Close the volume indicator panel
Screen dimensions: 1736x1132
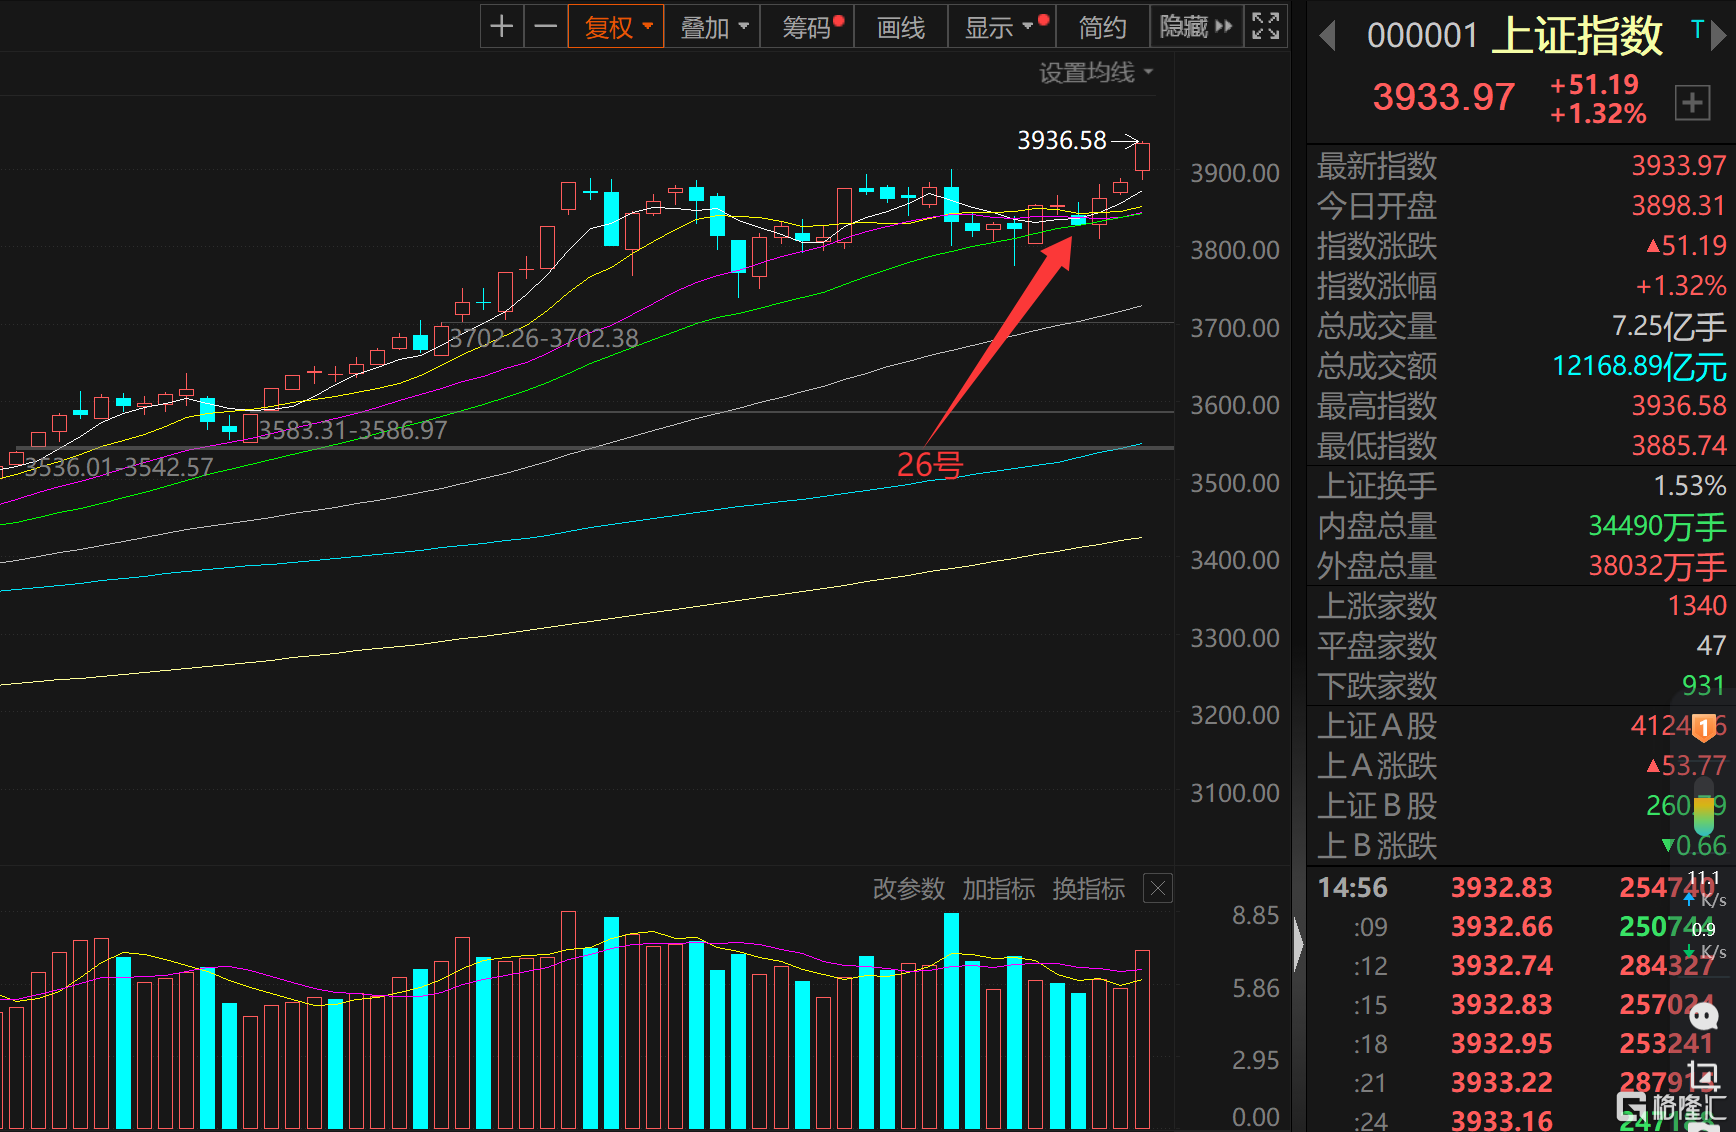(x=1158, y=888)
